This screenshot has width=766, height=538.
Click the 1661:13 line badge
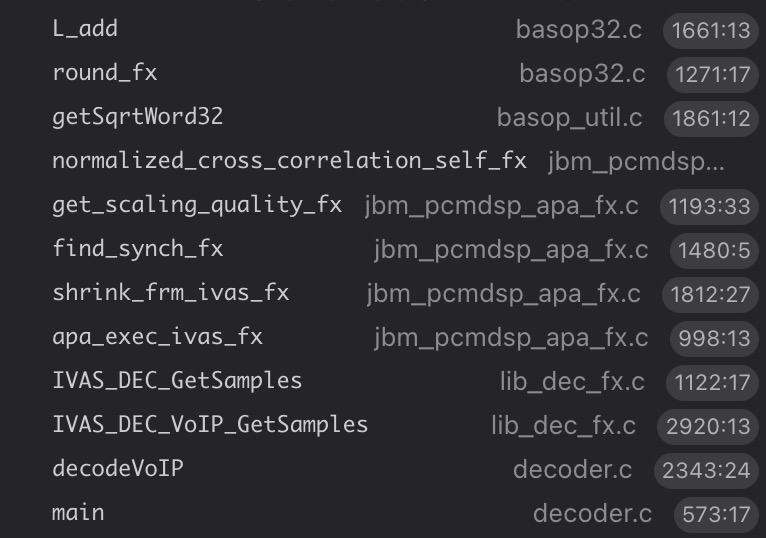click(711, 31)
